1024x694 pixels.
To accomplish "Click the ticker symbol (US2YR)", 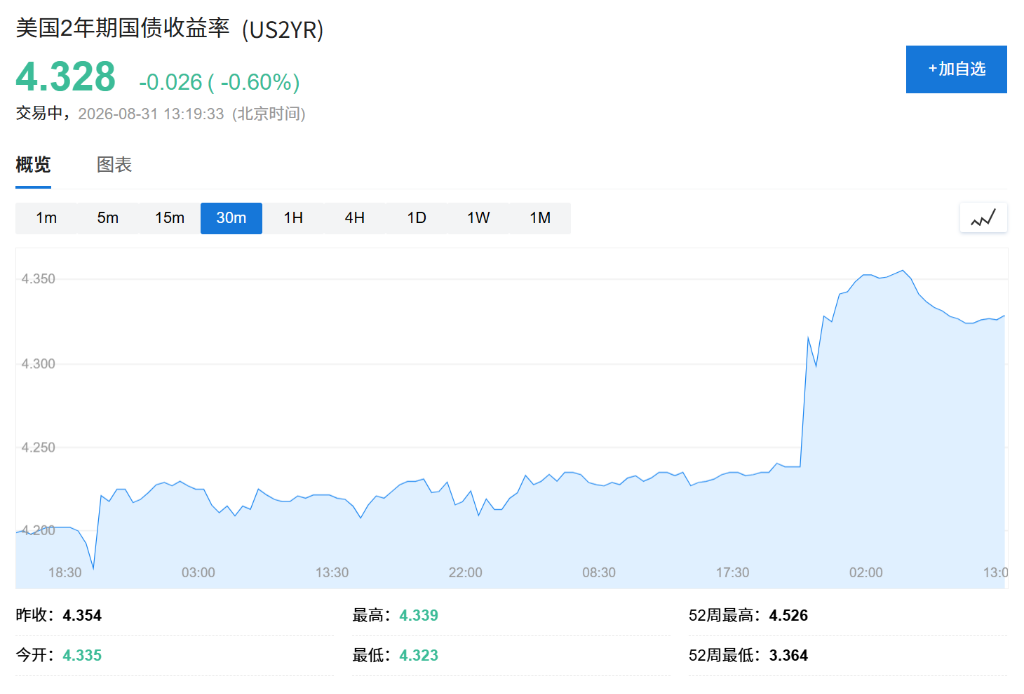I will point(283,30).
